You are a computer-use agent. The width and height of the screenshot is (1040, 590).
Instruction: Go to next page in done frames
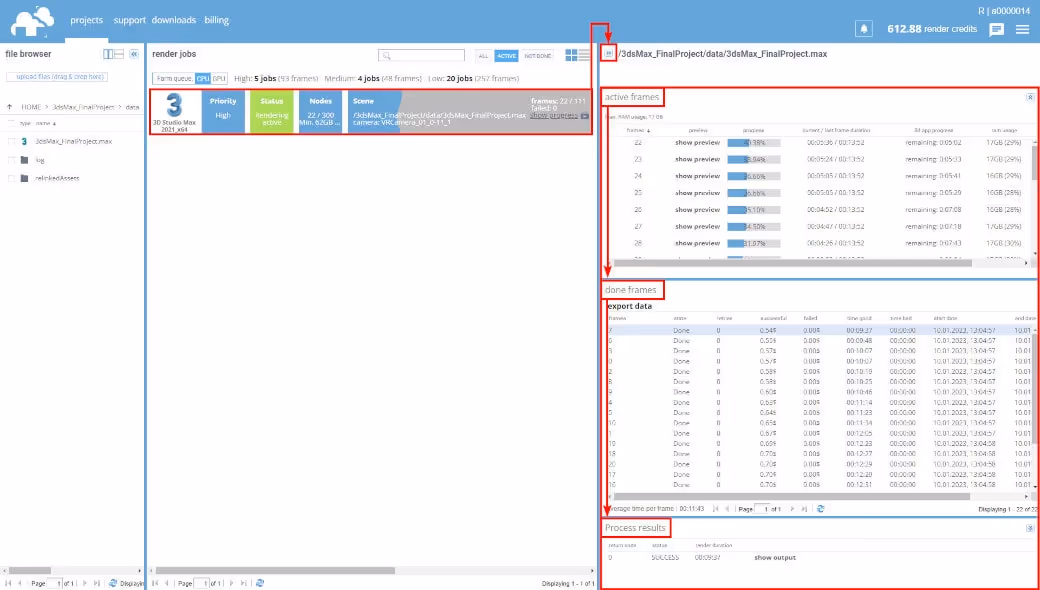pos(792,509)
